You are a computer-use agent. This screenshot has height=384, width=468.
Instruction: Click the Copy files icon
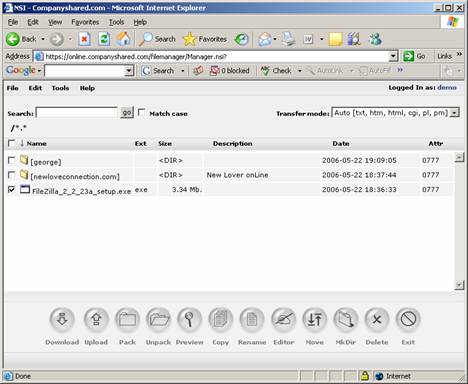coord(220,319)
